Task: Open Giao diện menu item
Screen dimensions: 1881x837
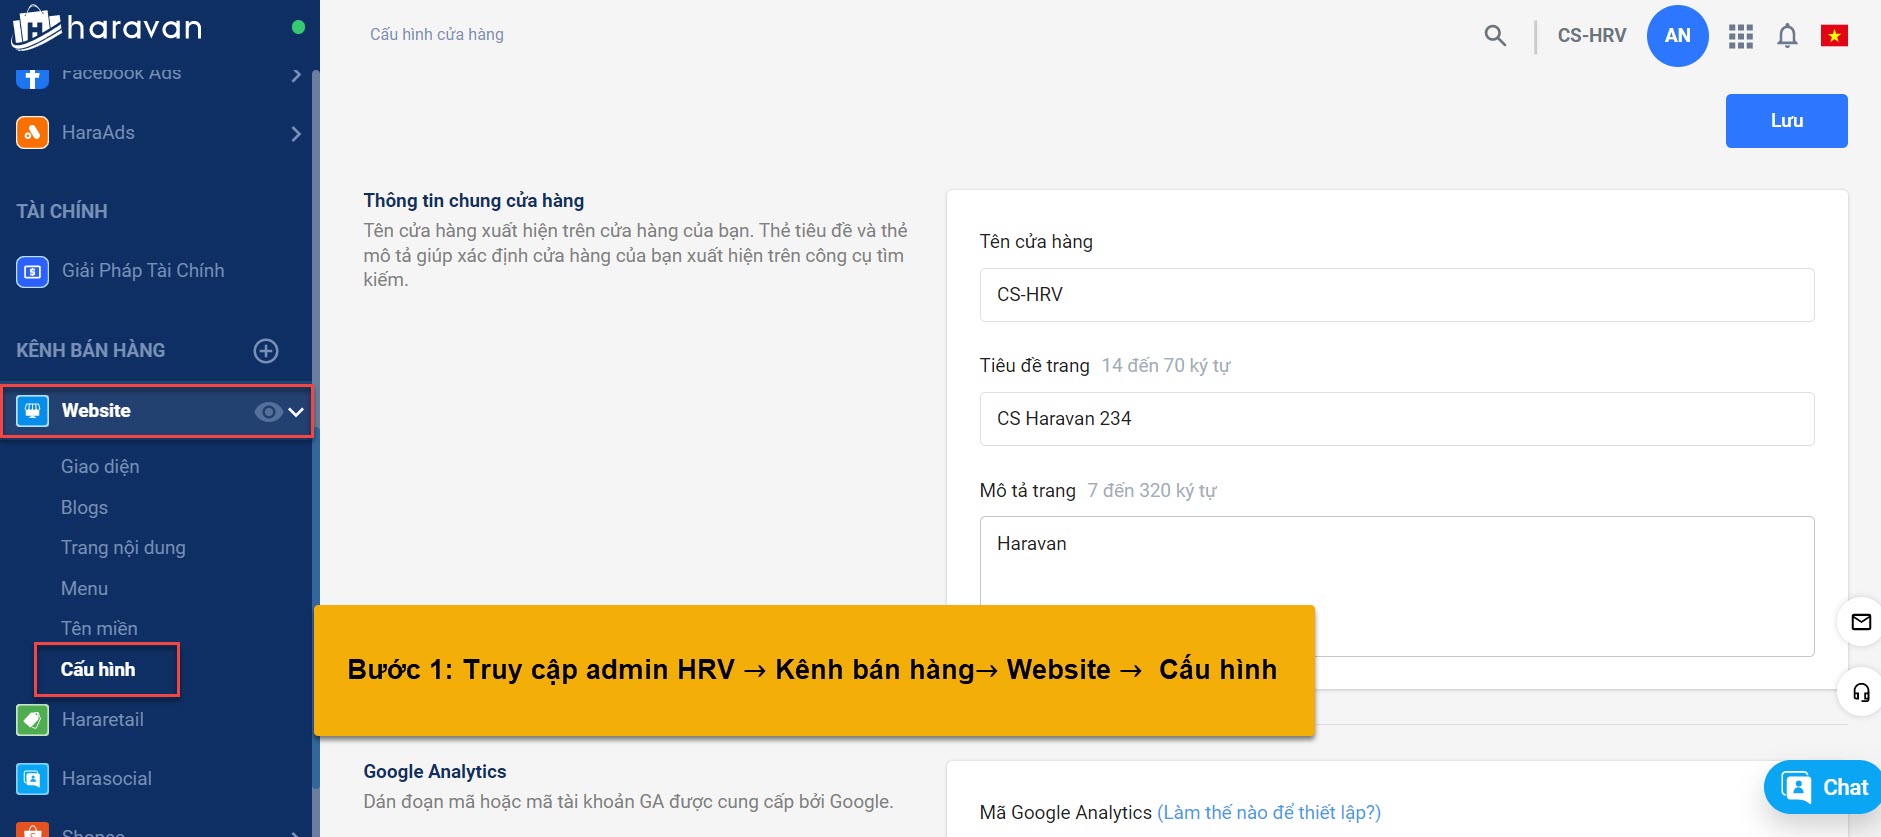Action: pyautogui.click(x=100, y=467)
